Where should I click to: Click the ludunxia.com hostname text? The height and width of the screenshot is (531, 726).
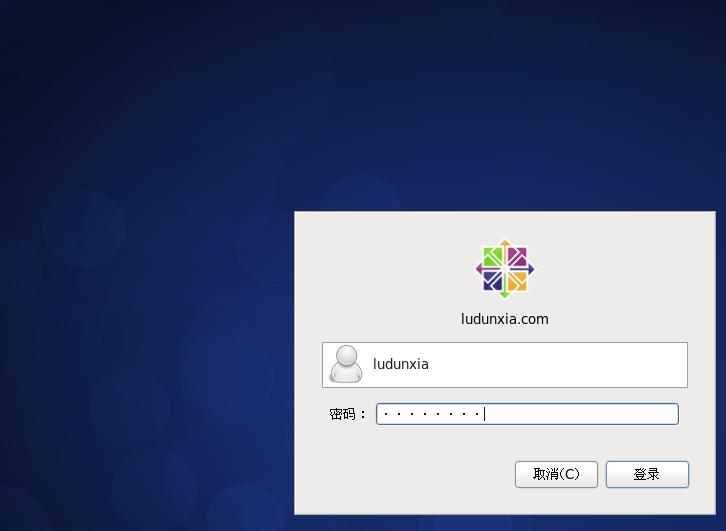click(x=505, y=319)
